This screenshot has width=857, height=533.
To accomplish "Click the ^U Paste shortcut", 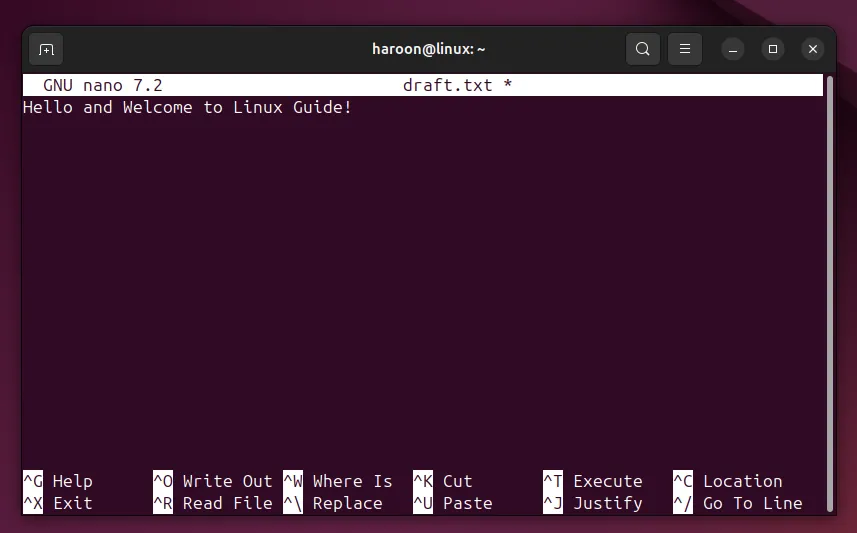I will click(453, 503).
